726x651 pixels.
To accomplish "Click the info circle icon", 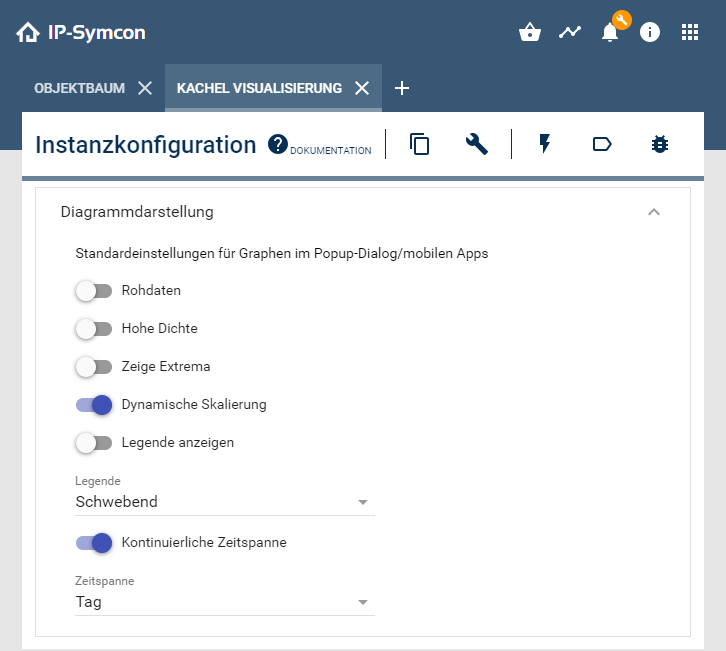I will click(650, 32).
